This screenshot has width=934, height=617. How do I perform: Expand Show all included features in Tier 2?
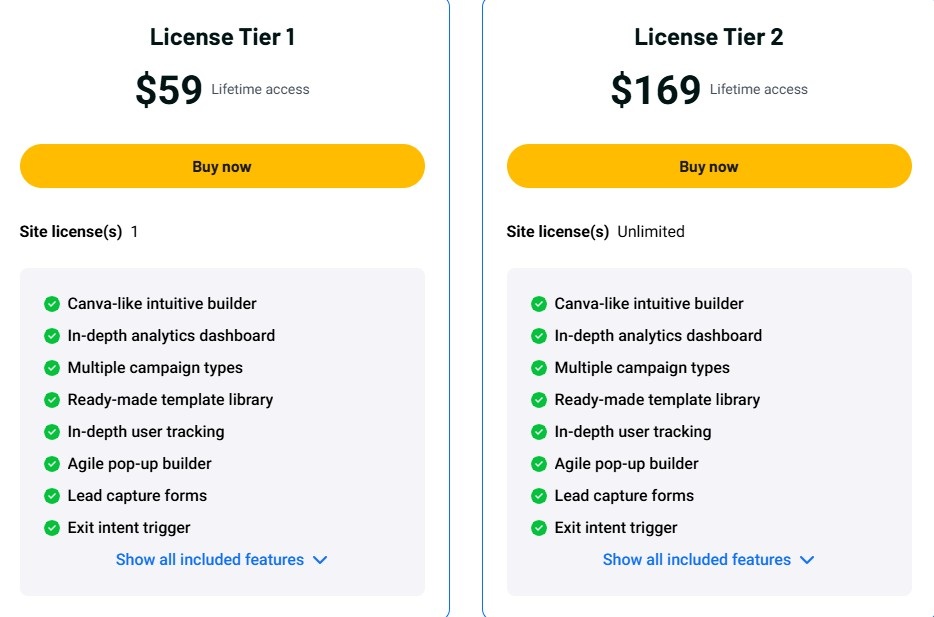click(708, 560)
